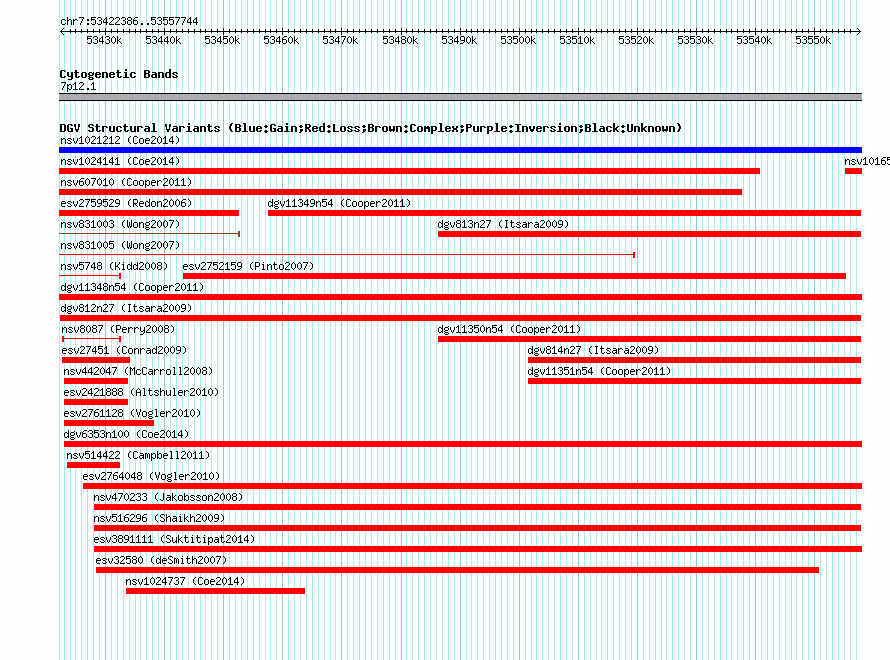Click the nsv1021212 (Coe2014) variant label
This screenshot has height=660, width=890.
coord(120,140)
